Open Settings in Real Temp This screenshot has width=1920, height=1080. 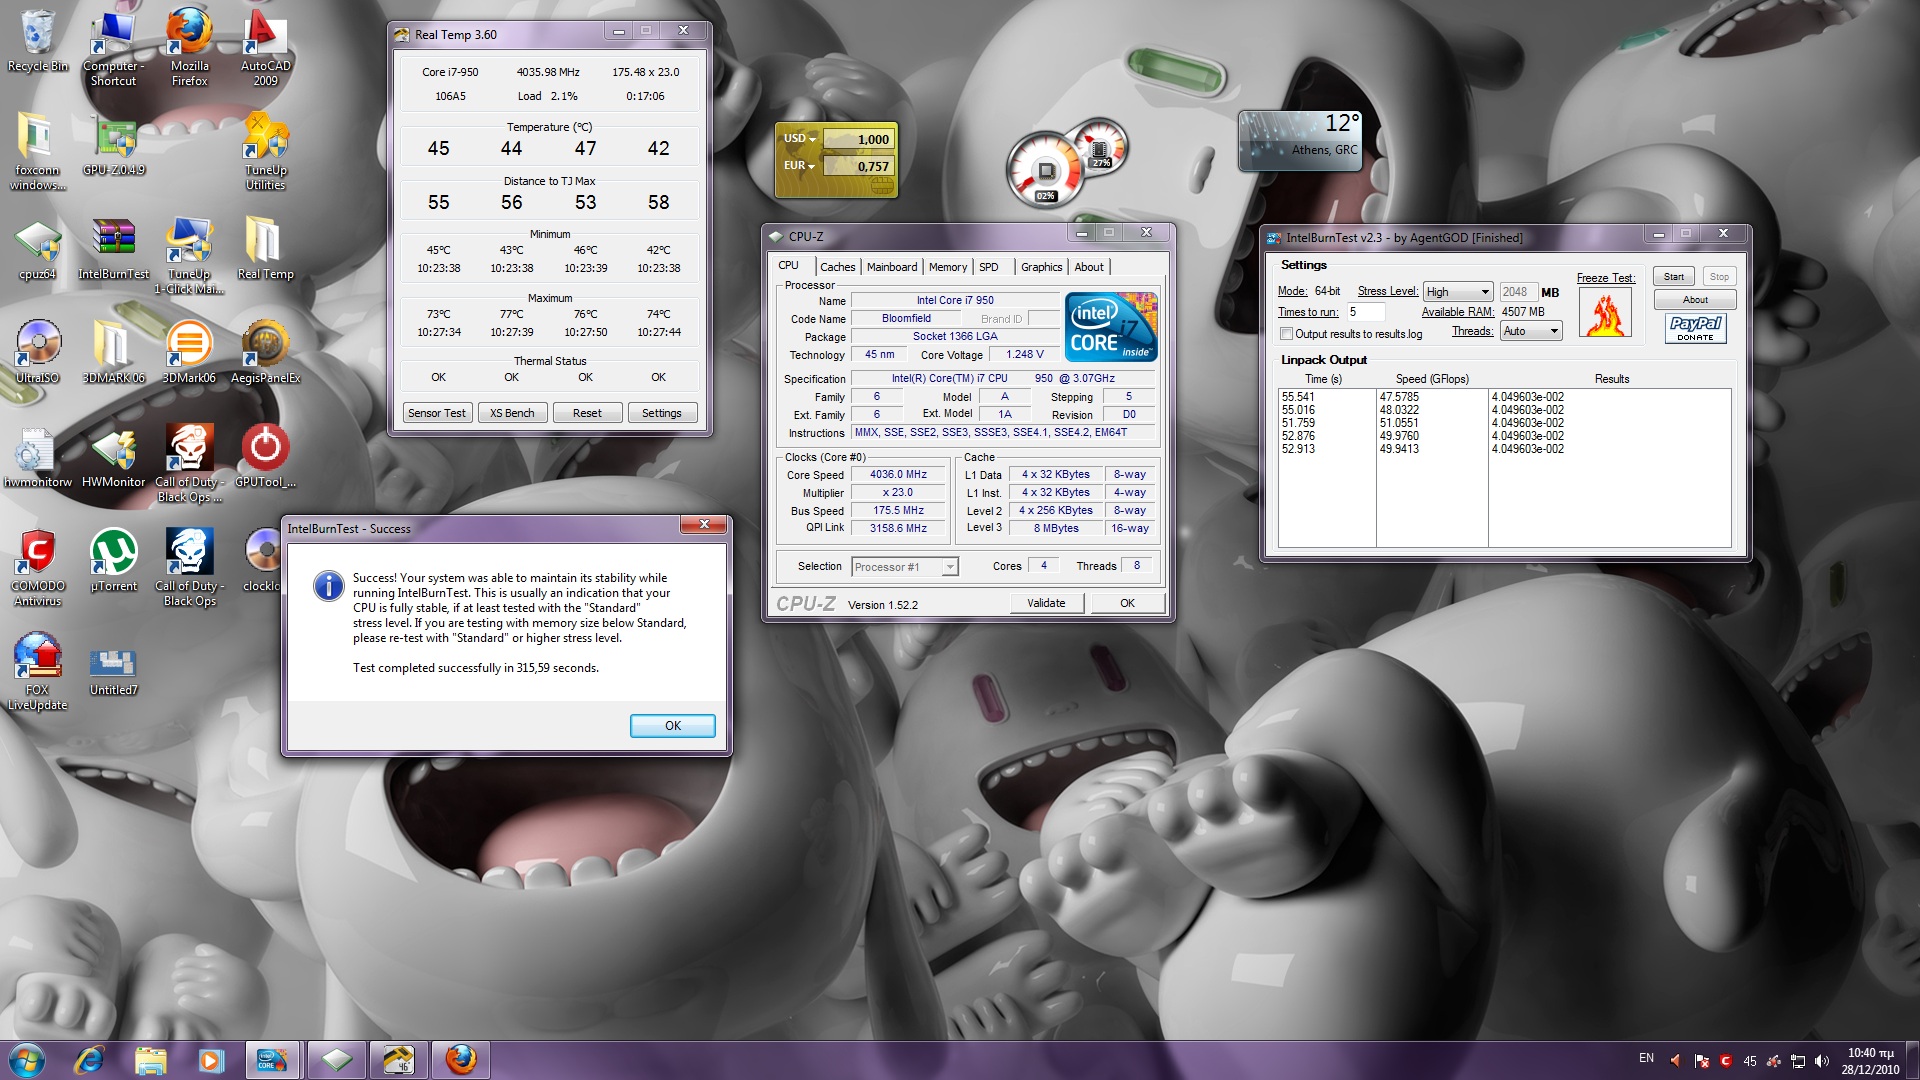pos(661,413)
